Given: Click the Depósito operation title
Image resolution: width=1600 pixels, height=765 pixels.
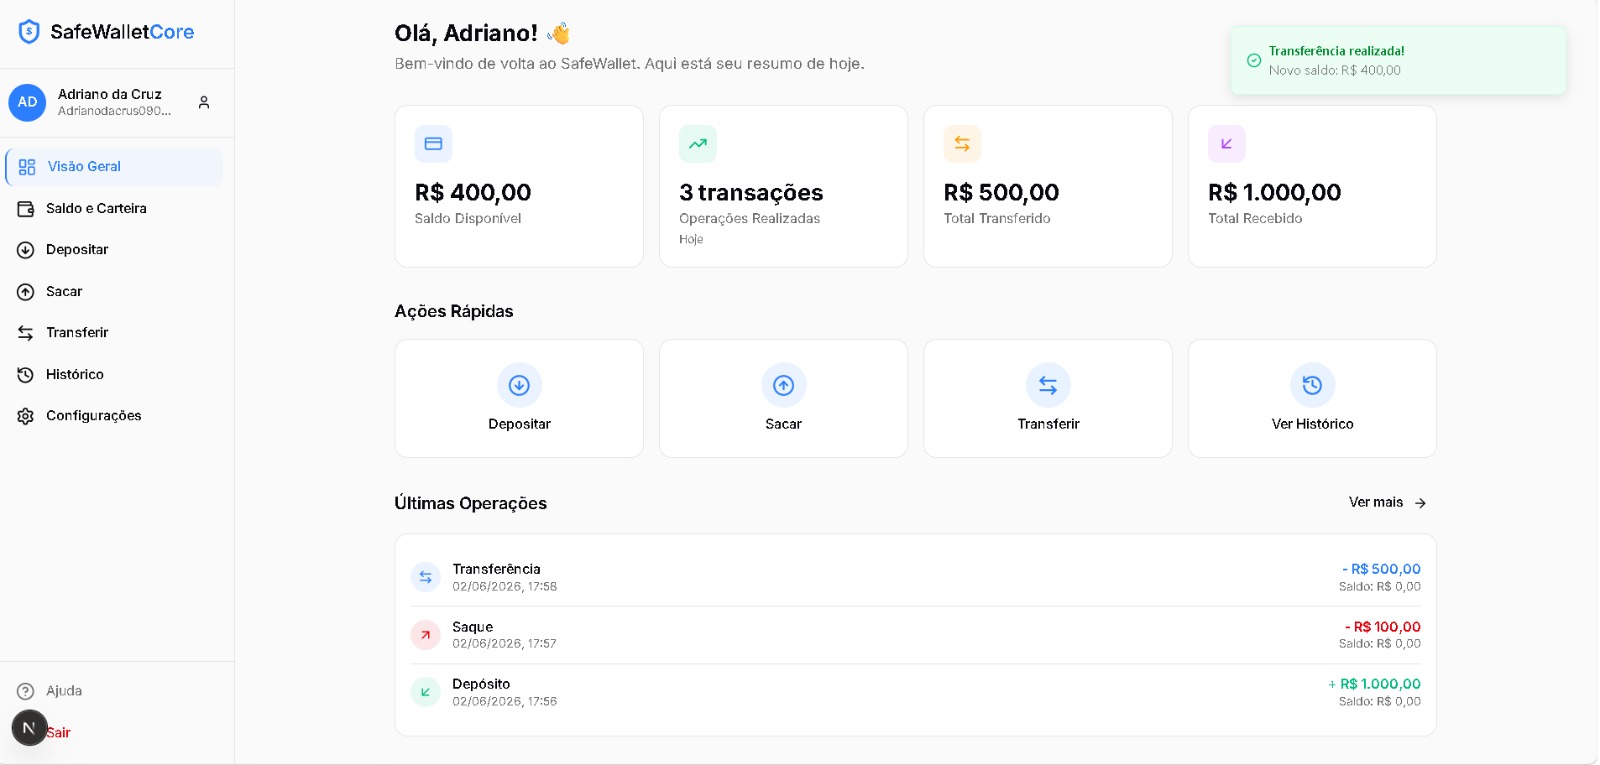Looking at the screenshot, I should 481,684.
